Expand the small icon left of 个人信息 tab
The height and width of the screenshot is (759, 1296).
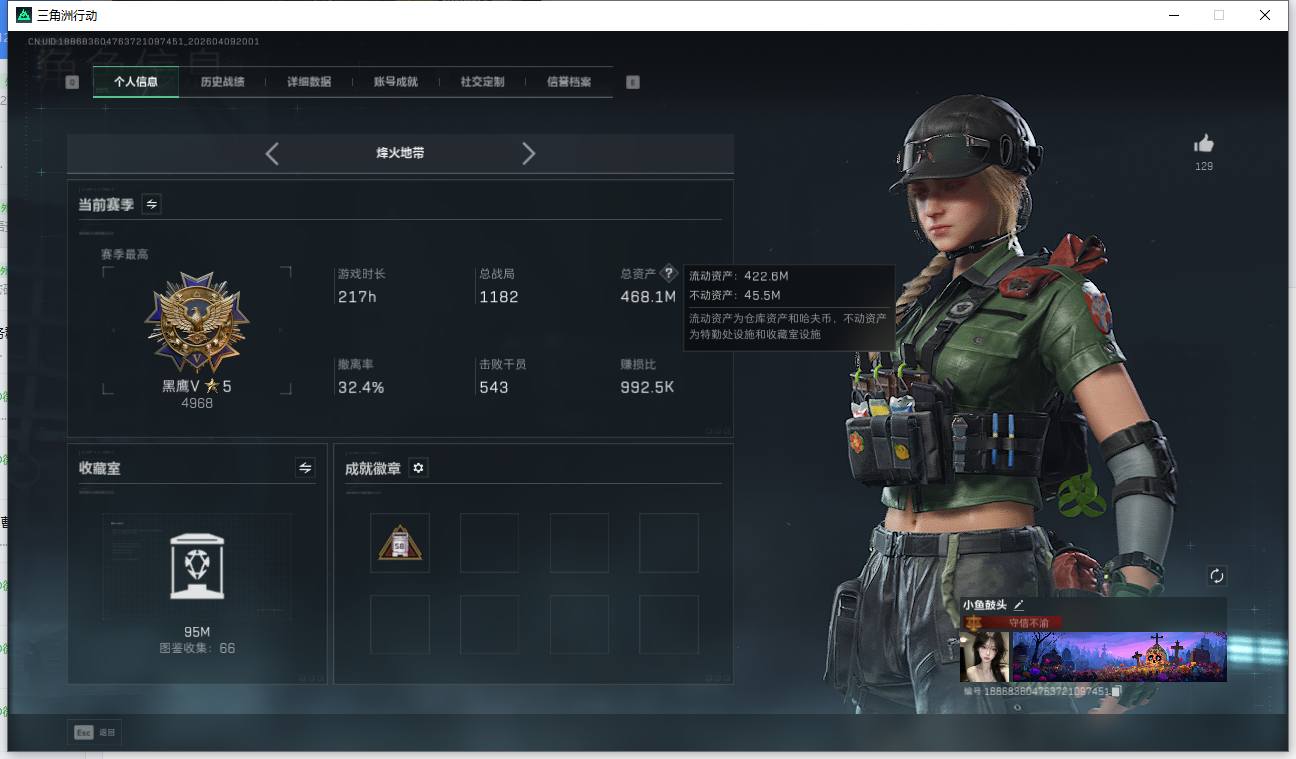[x=71, y=81]
